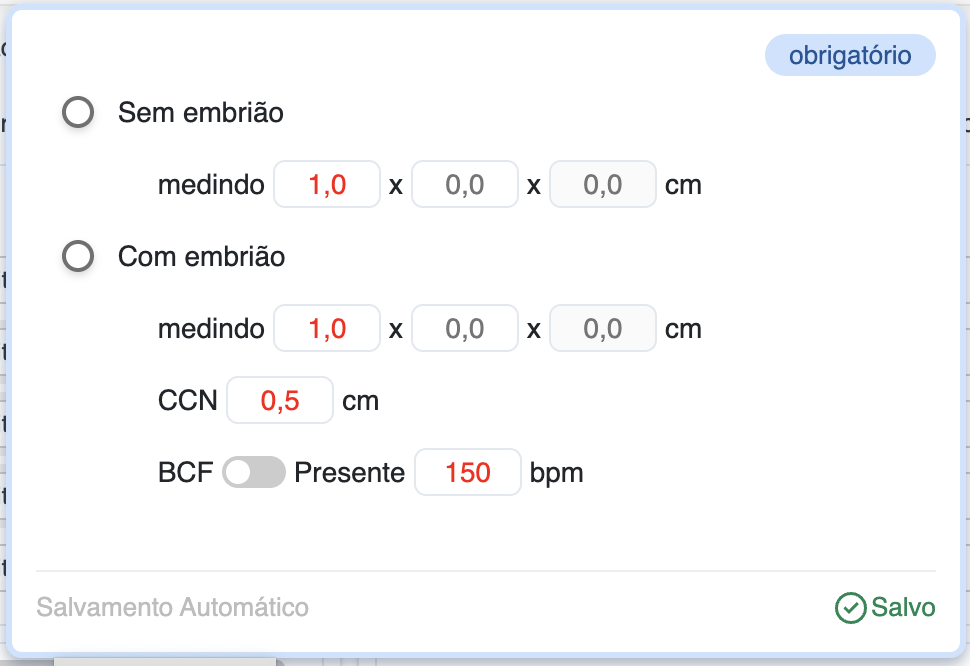The width and height of the screenshot is (970, 666).
Task: Select the "Sem embrião" radio button
Action: pyautogui.click(x=78, y=113)
